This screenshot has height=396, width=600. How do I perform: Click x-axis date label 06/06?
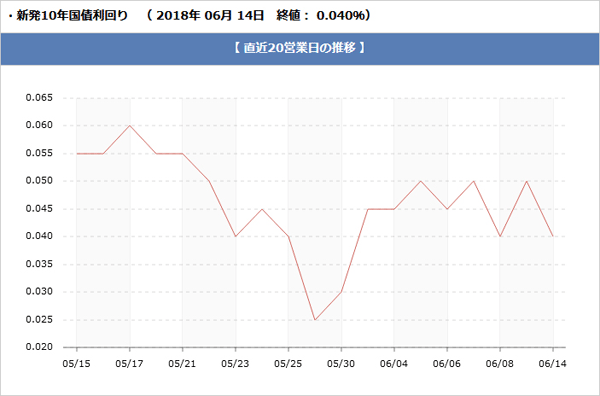(x=447, y=363)
